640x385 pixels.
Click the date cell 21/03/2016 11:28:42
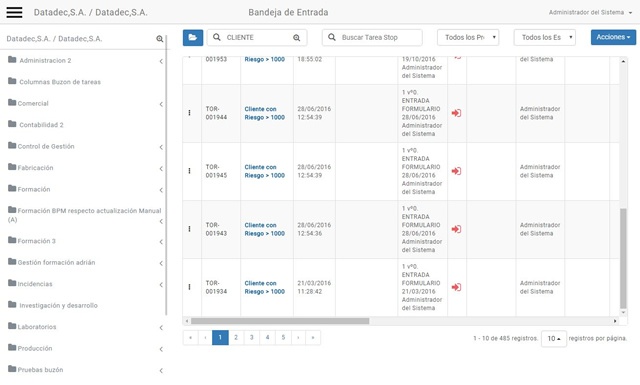coord(314,287)
